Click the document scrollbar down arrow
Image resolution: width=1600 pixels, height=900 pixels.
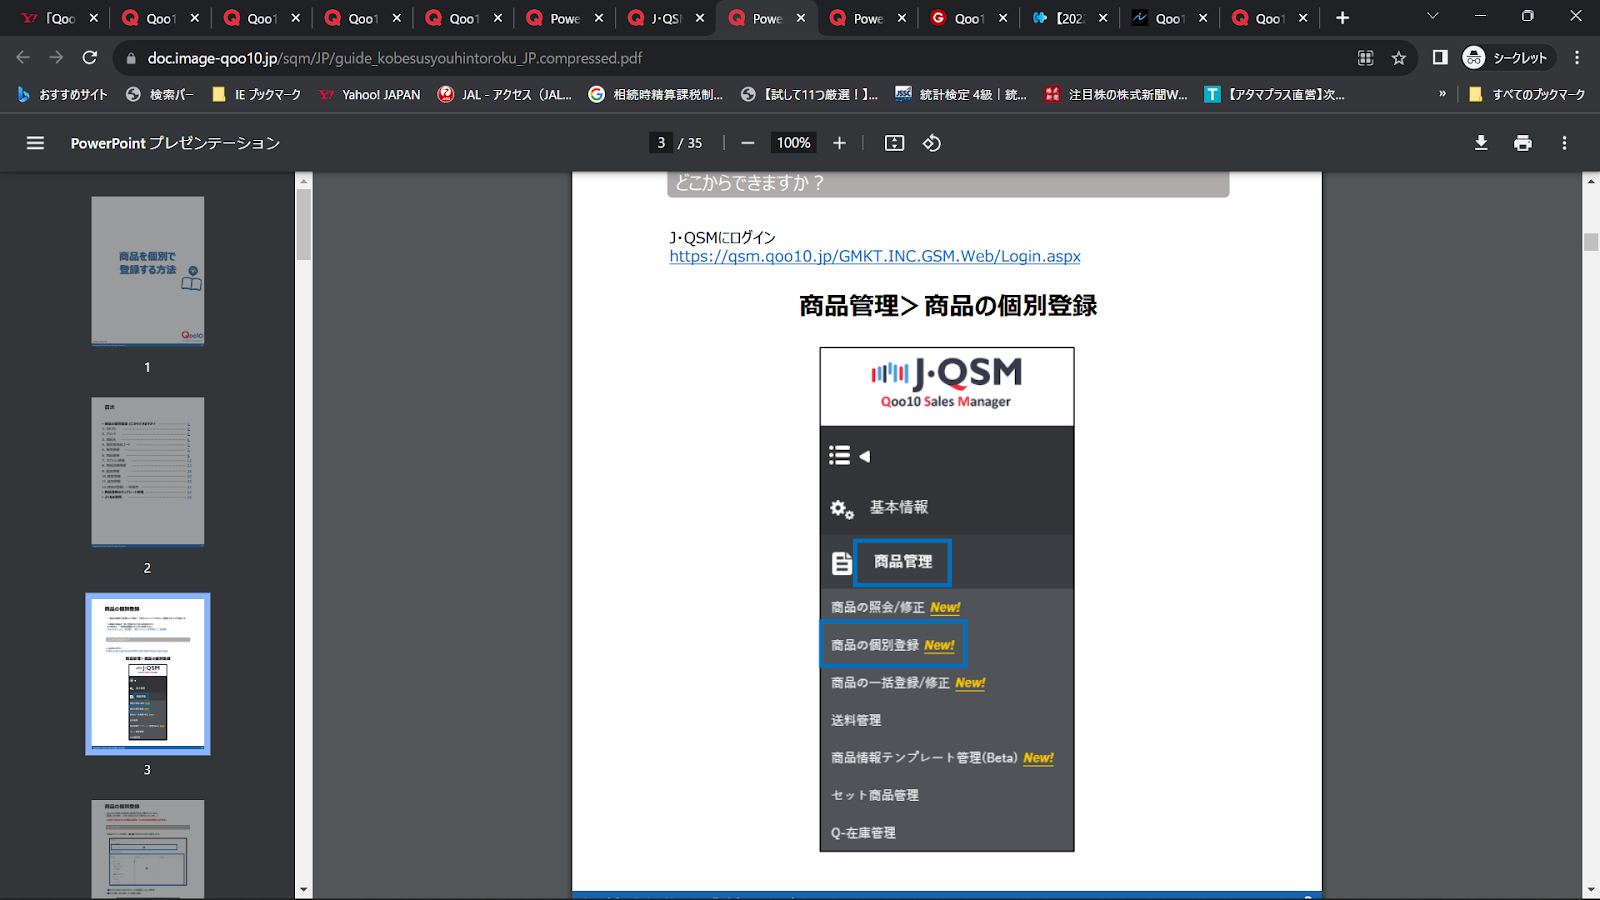[x=1591, y=889]
